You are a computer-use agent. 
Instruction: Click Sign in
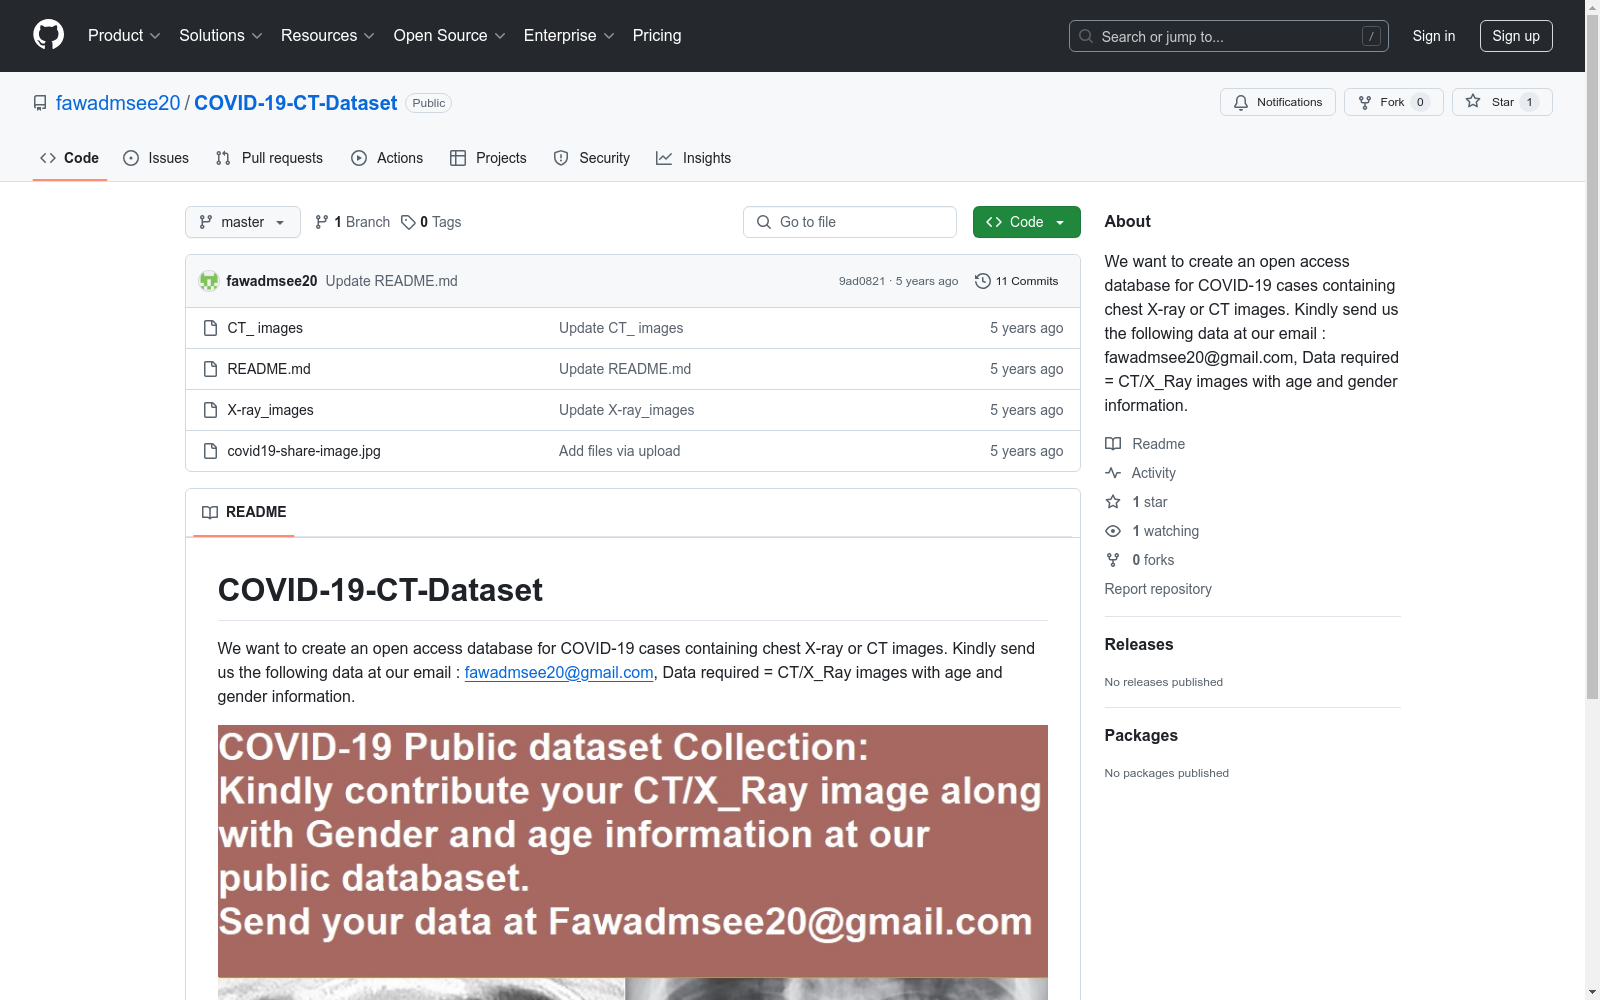[x=1434, y=36]
